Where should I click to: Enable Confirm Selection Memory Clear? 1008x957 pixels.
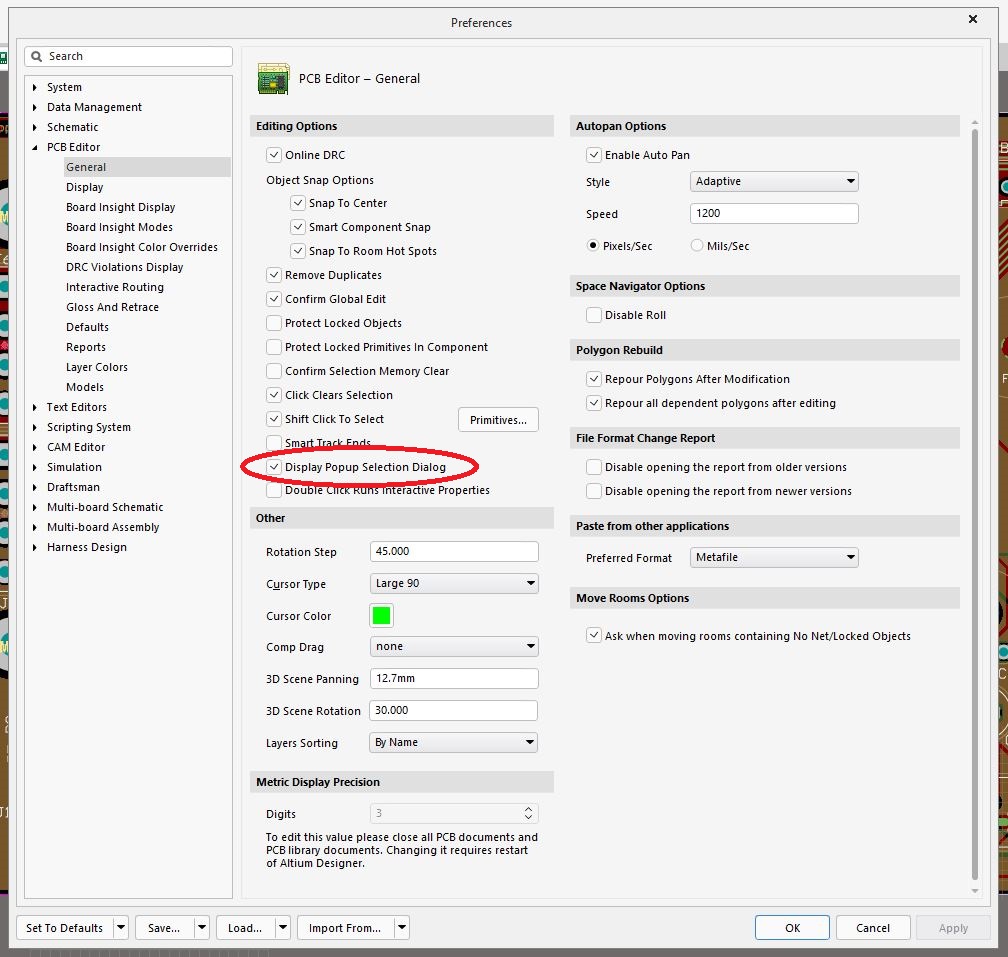pos(274,371)
